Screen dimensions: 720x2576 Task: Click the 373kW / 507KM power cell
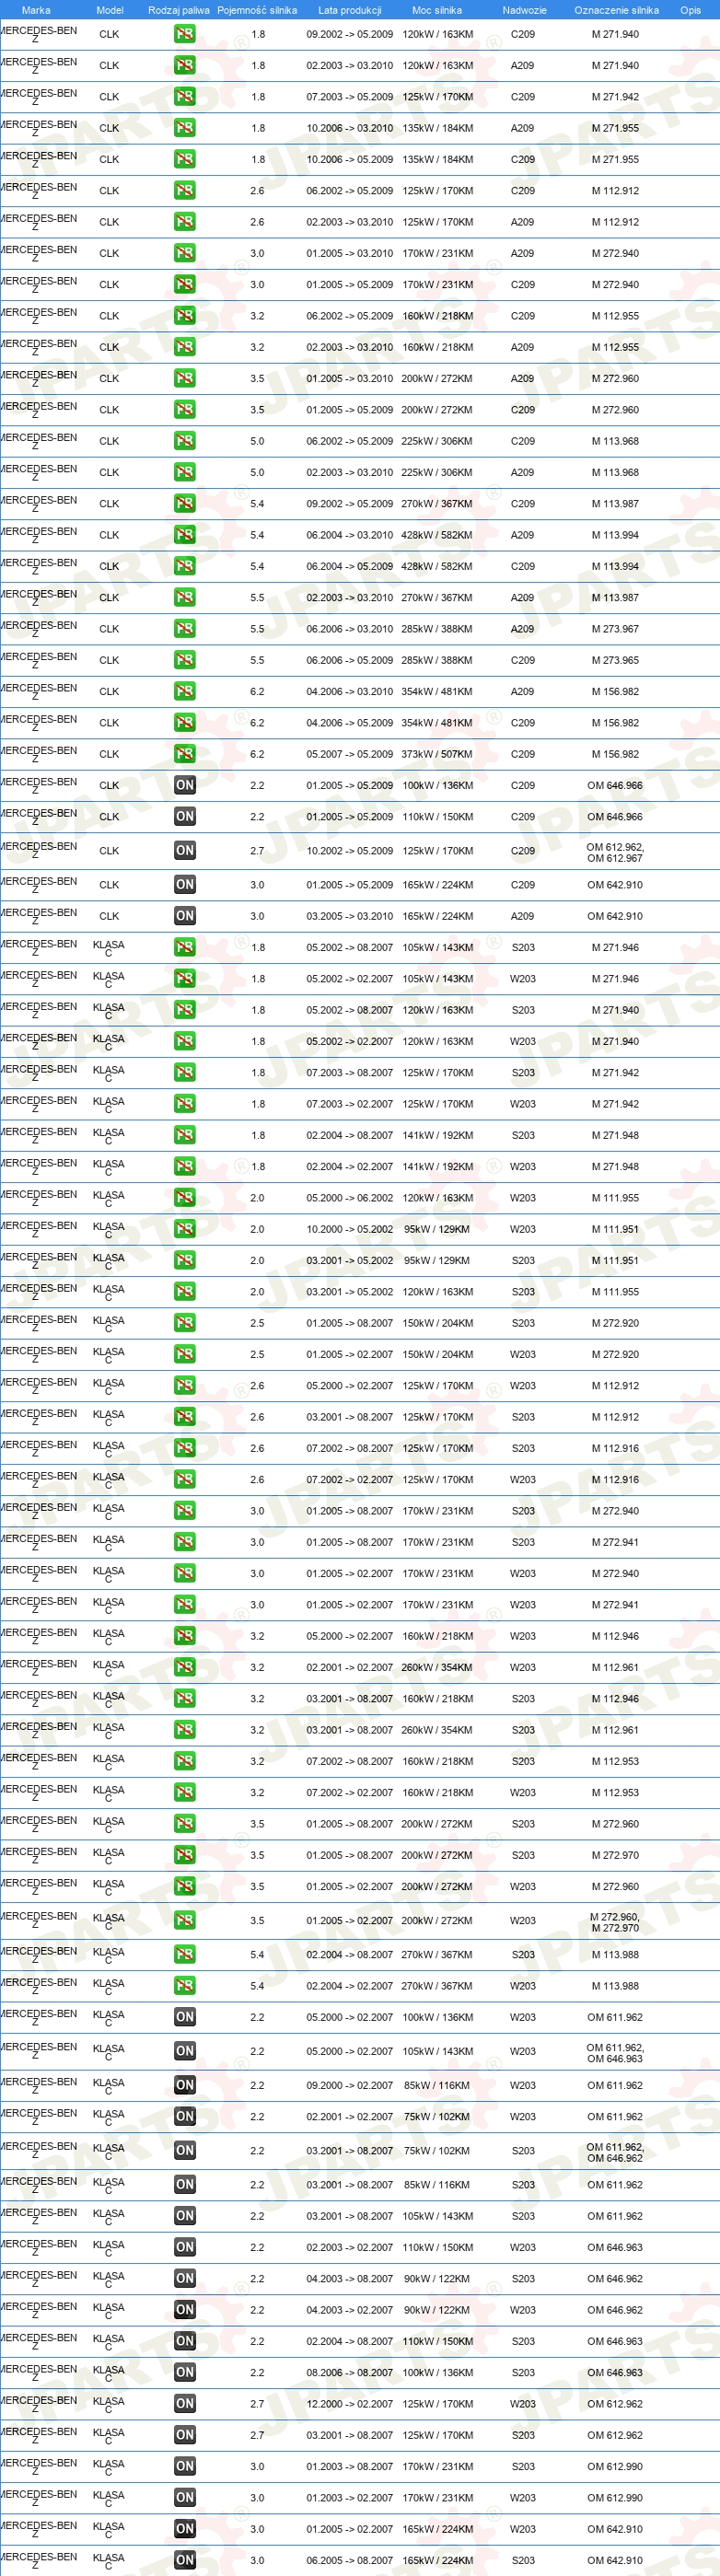coord(437,755)
